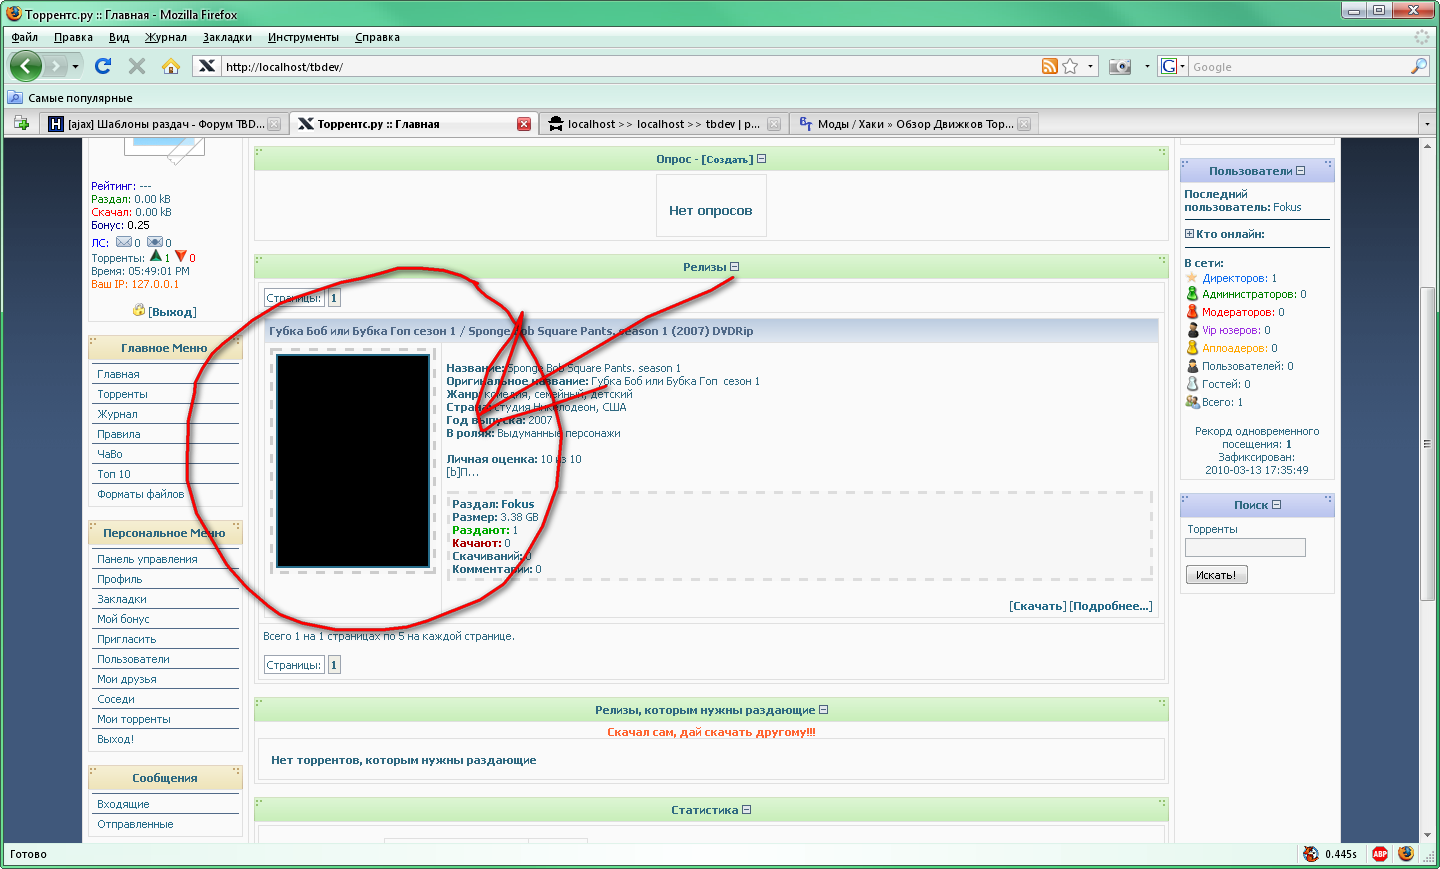Screen dimensions: 1440x869
Task: Click the Adblock Plus status bar icon
Action: click(x=1380, y=854)
